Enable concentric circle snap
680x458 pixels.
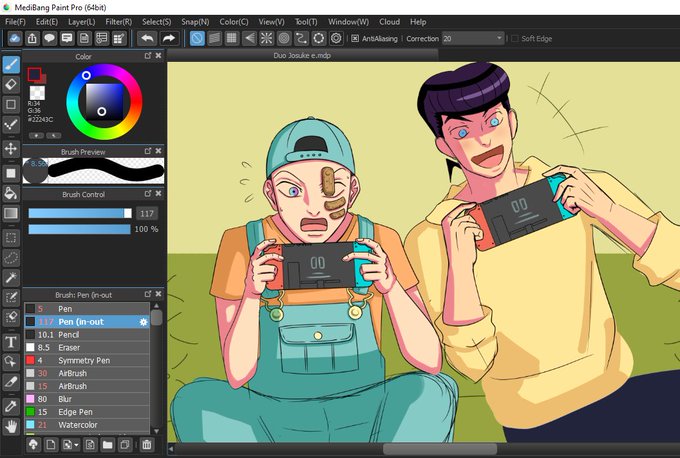point(284,39)
